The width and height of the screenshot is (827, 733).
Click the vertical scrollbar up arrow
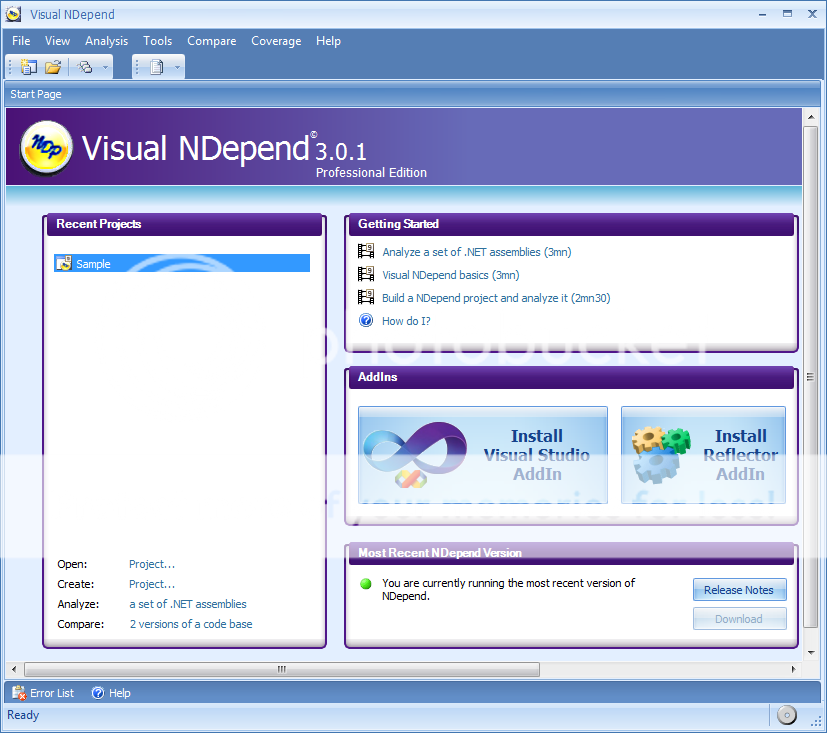[x=811, y=117]
